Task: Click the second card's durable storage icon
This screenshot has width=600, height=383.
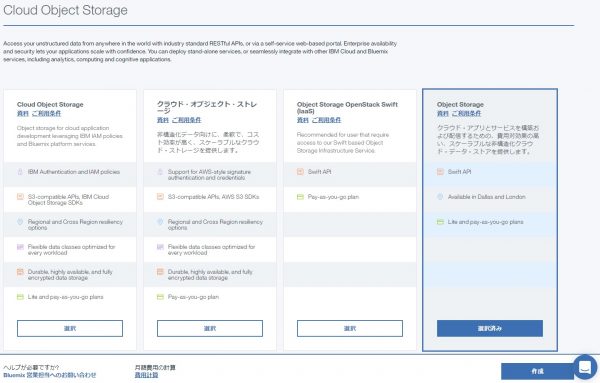Action: coord(160,272)
